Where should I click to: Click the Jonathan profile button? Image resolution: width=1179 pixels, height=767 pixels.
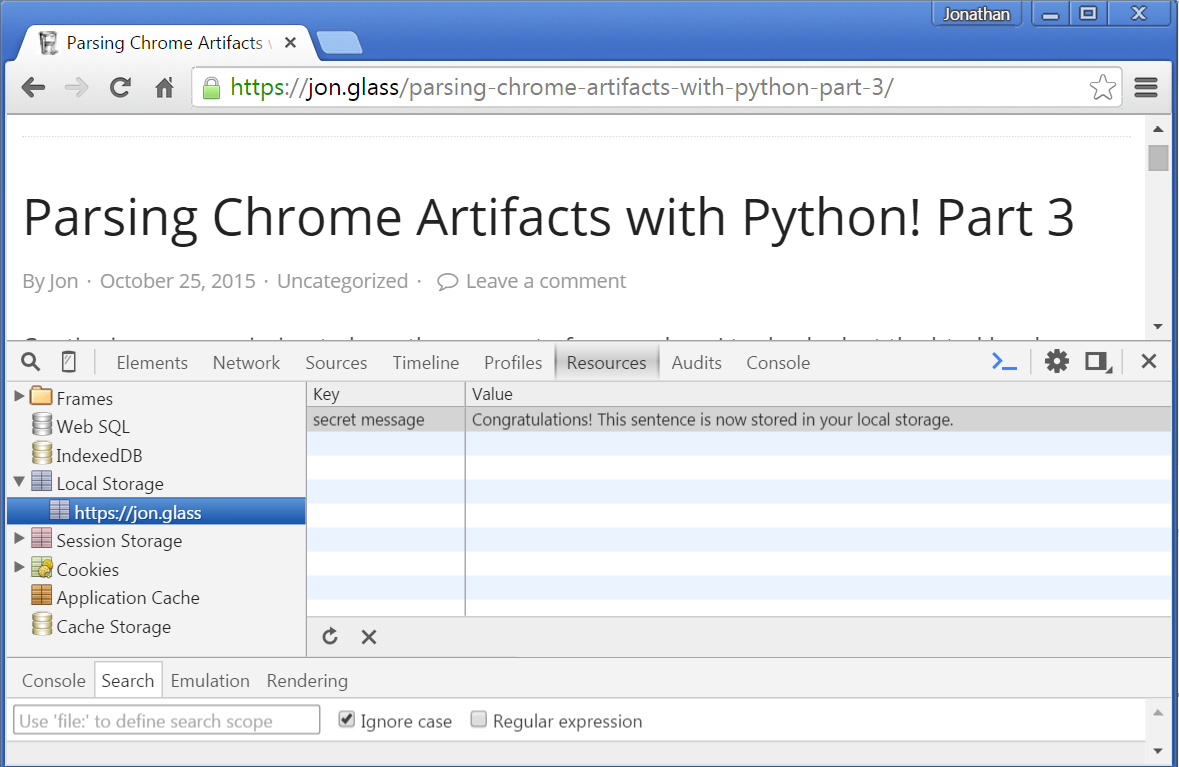[x=976, y=14]
